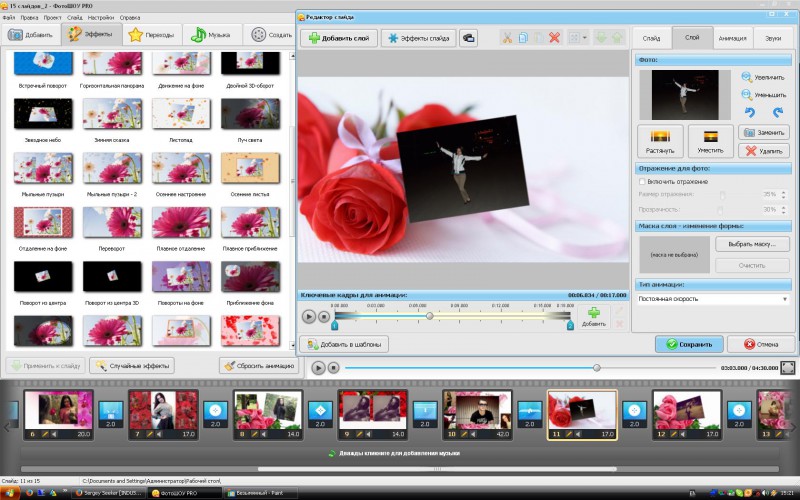Screen dimensions: 800x500
Task: Click the sound icon on slide 12
Action: click(x=683, y=434)
